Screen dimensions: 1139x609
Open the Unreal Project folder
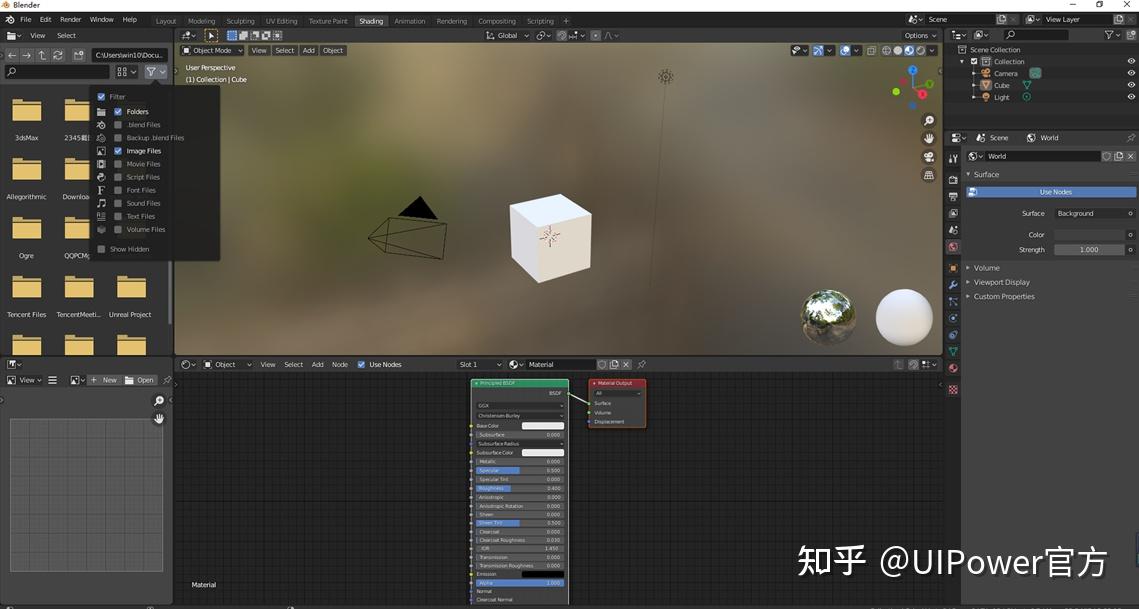click(131, 295)
